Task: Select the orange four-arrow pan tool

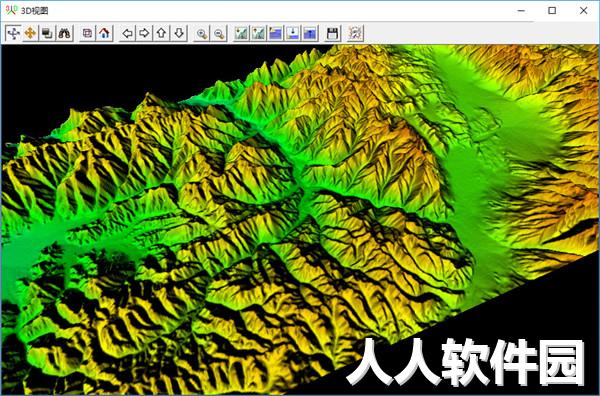Action: click(30, 33)
